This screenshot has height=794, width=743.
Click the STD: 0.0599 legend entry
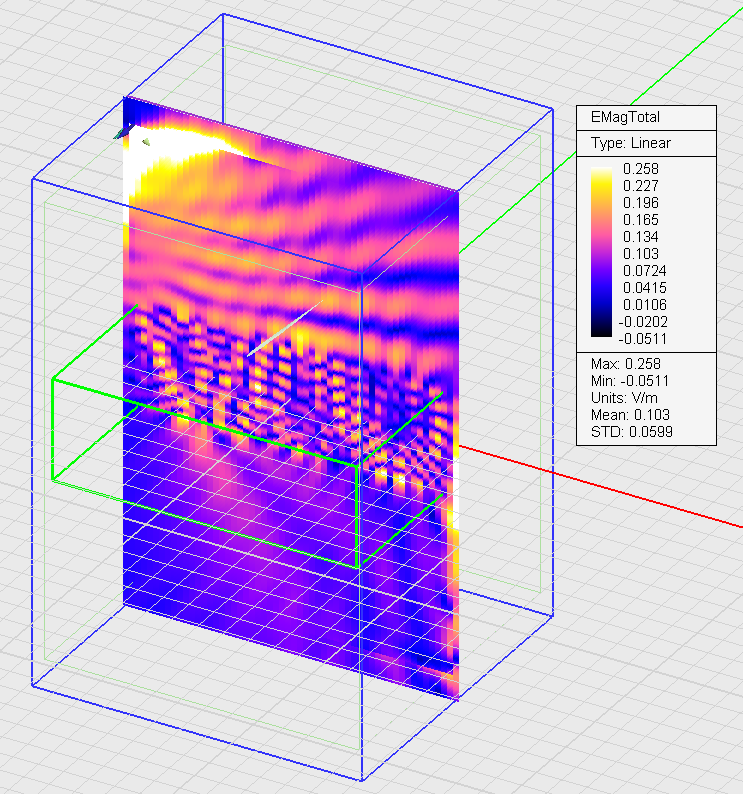(630, 431)
